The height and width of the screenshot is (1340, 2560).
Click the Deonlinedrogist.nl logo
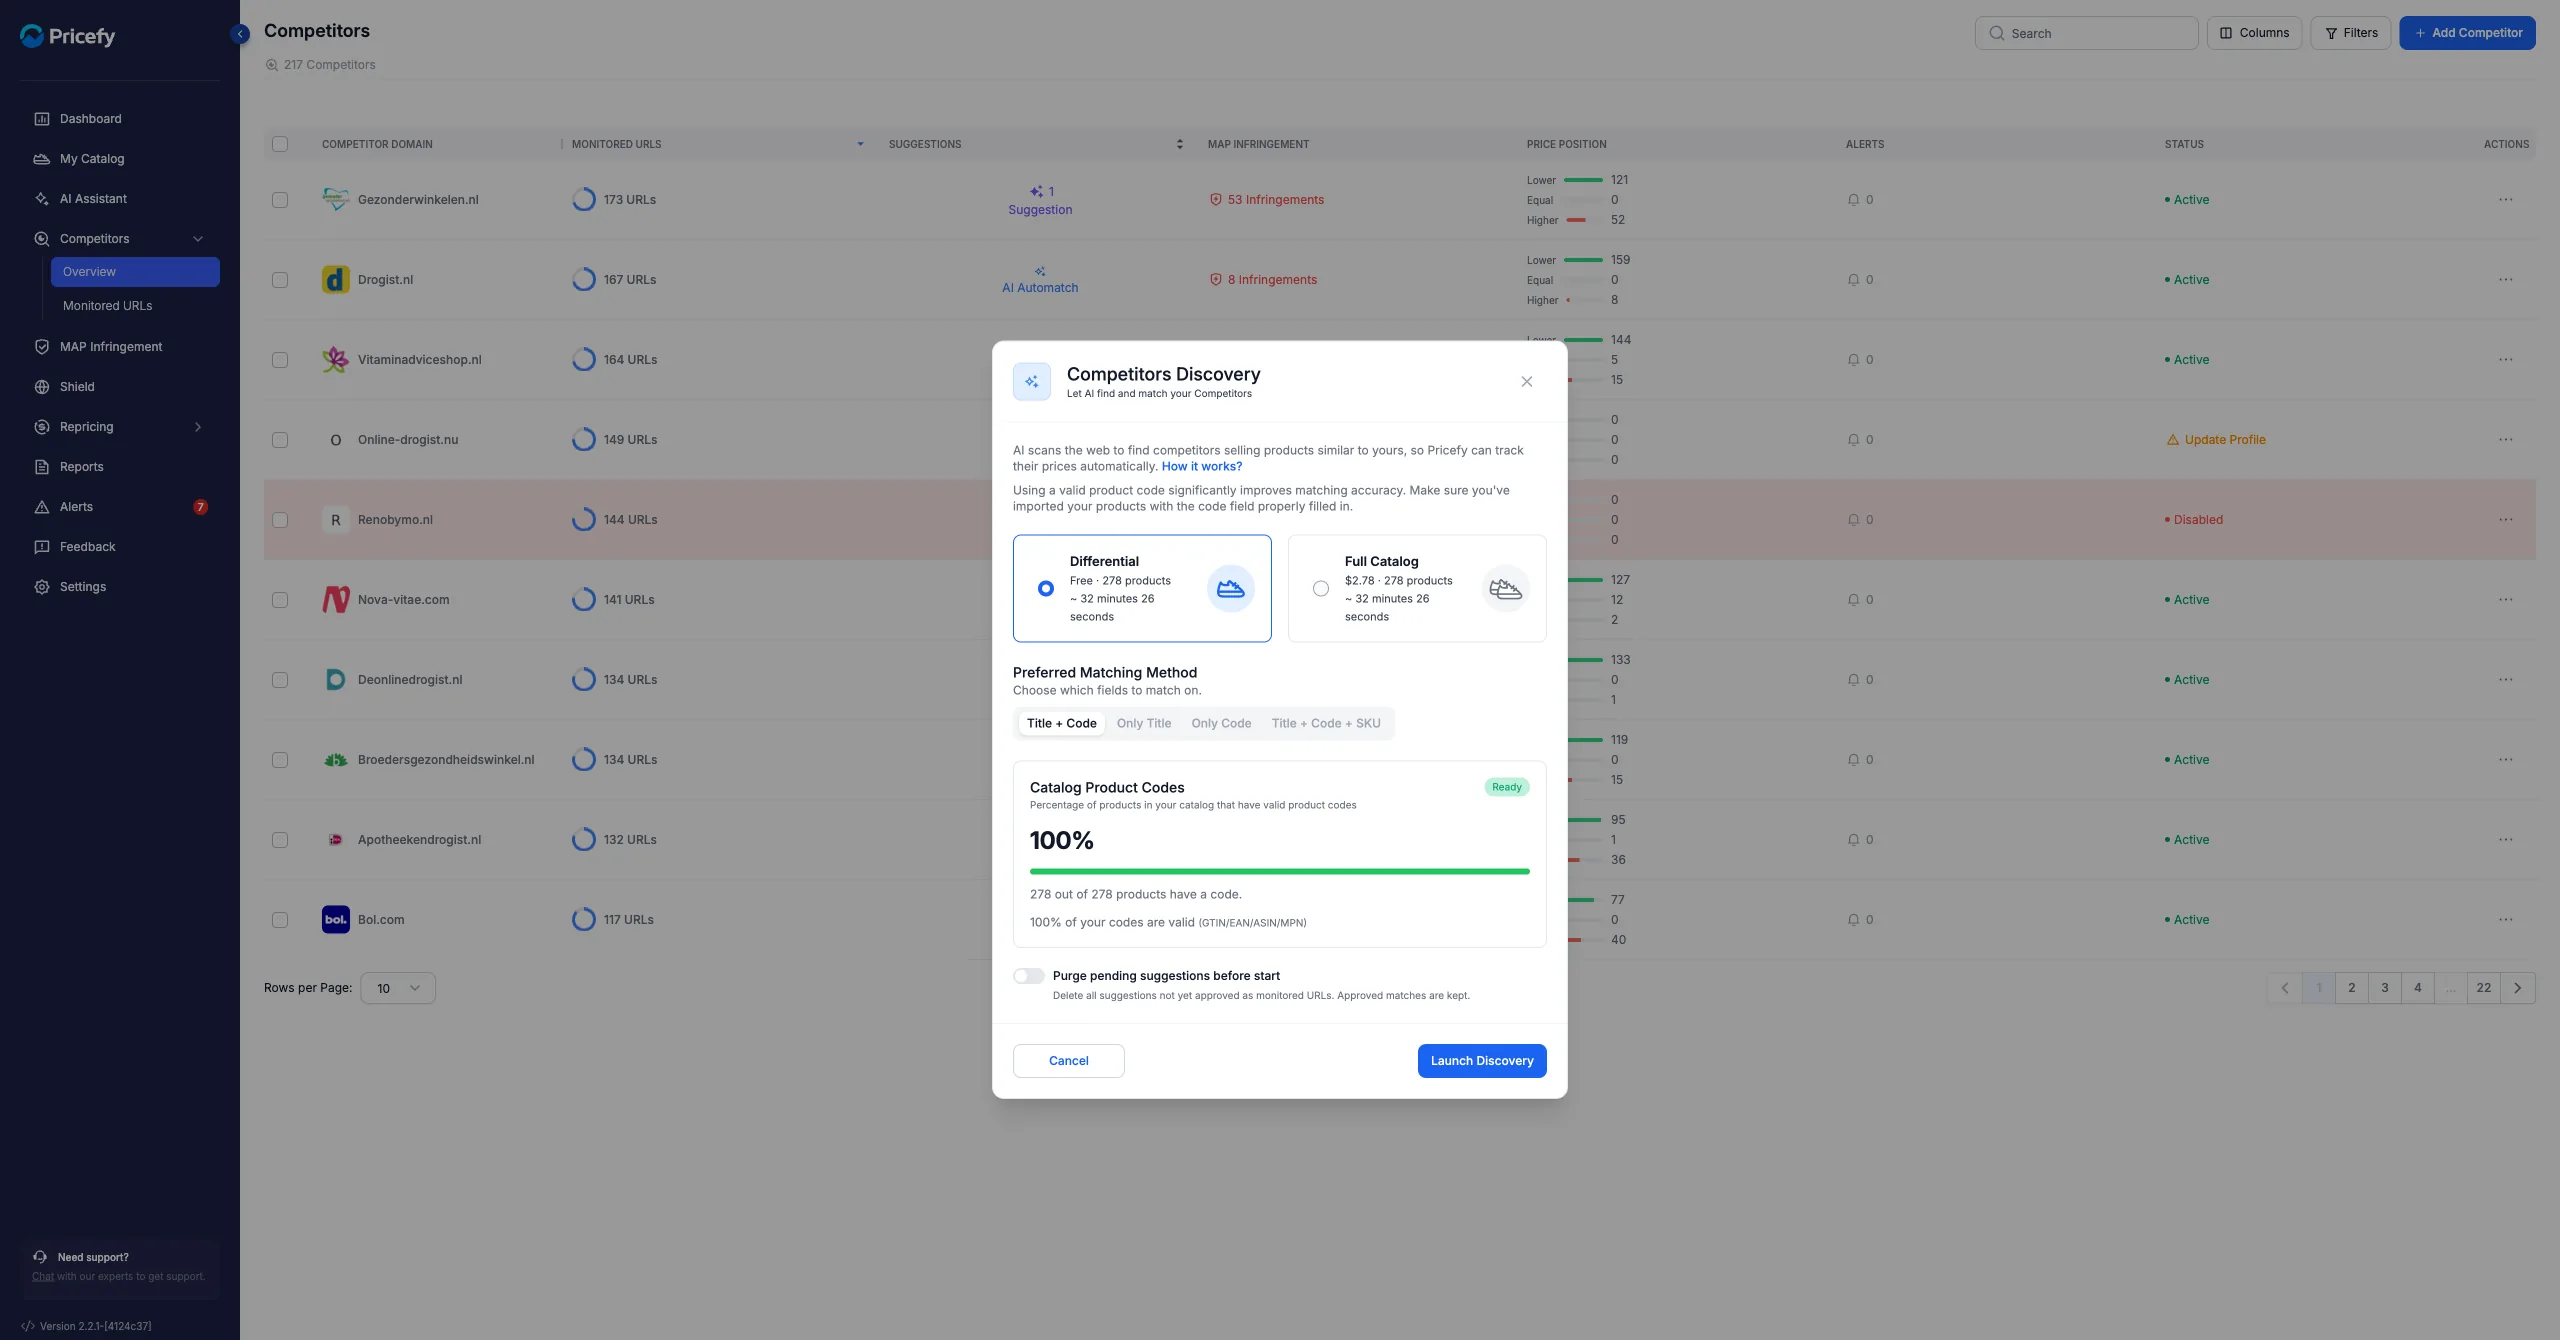[336, 680]
